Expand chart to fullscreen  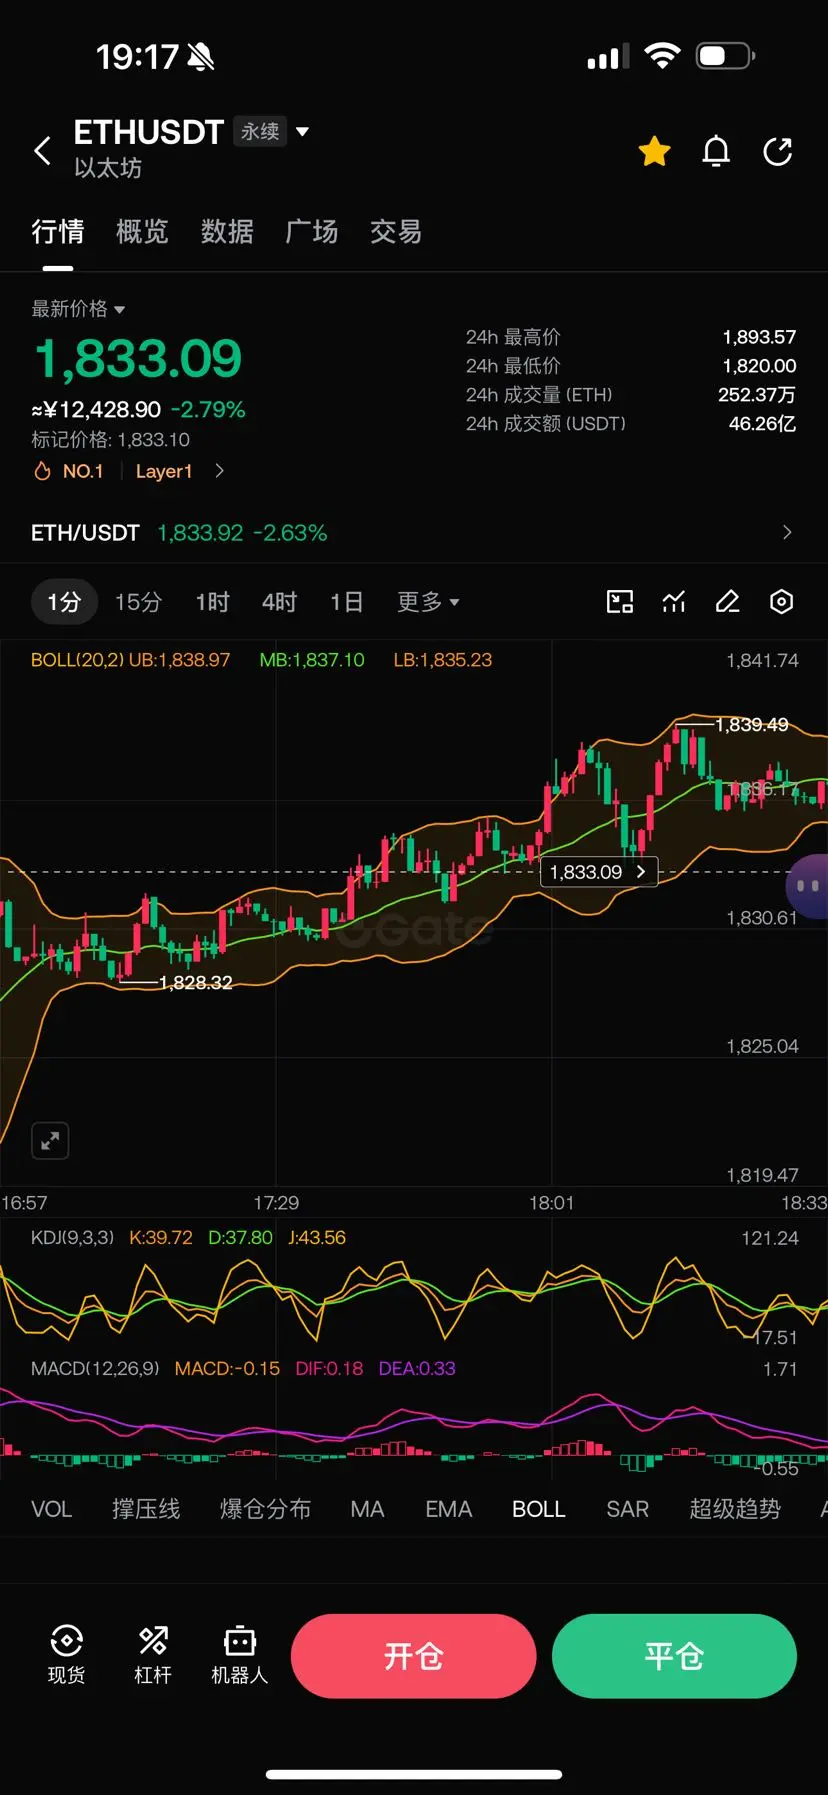pyautogui.click(x=50, y=1140)
